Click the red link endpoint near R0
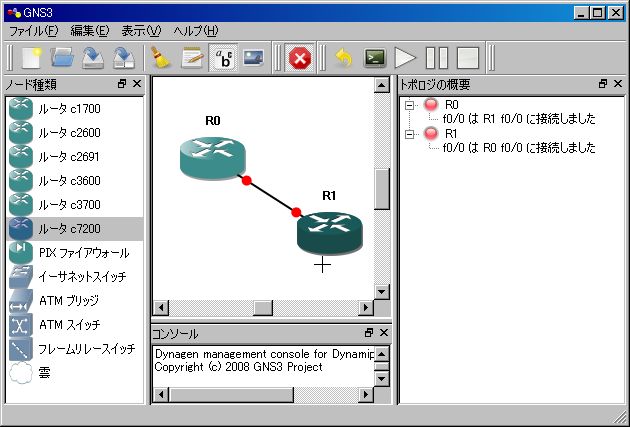Image resolution: width=630 pixels, height=427 pixels. [247, 181]
